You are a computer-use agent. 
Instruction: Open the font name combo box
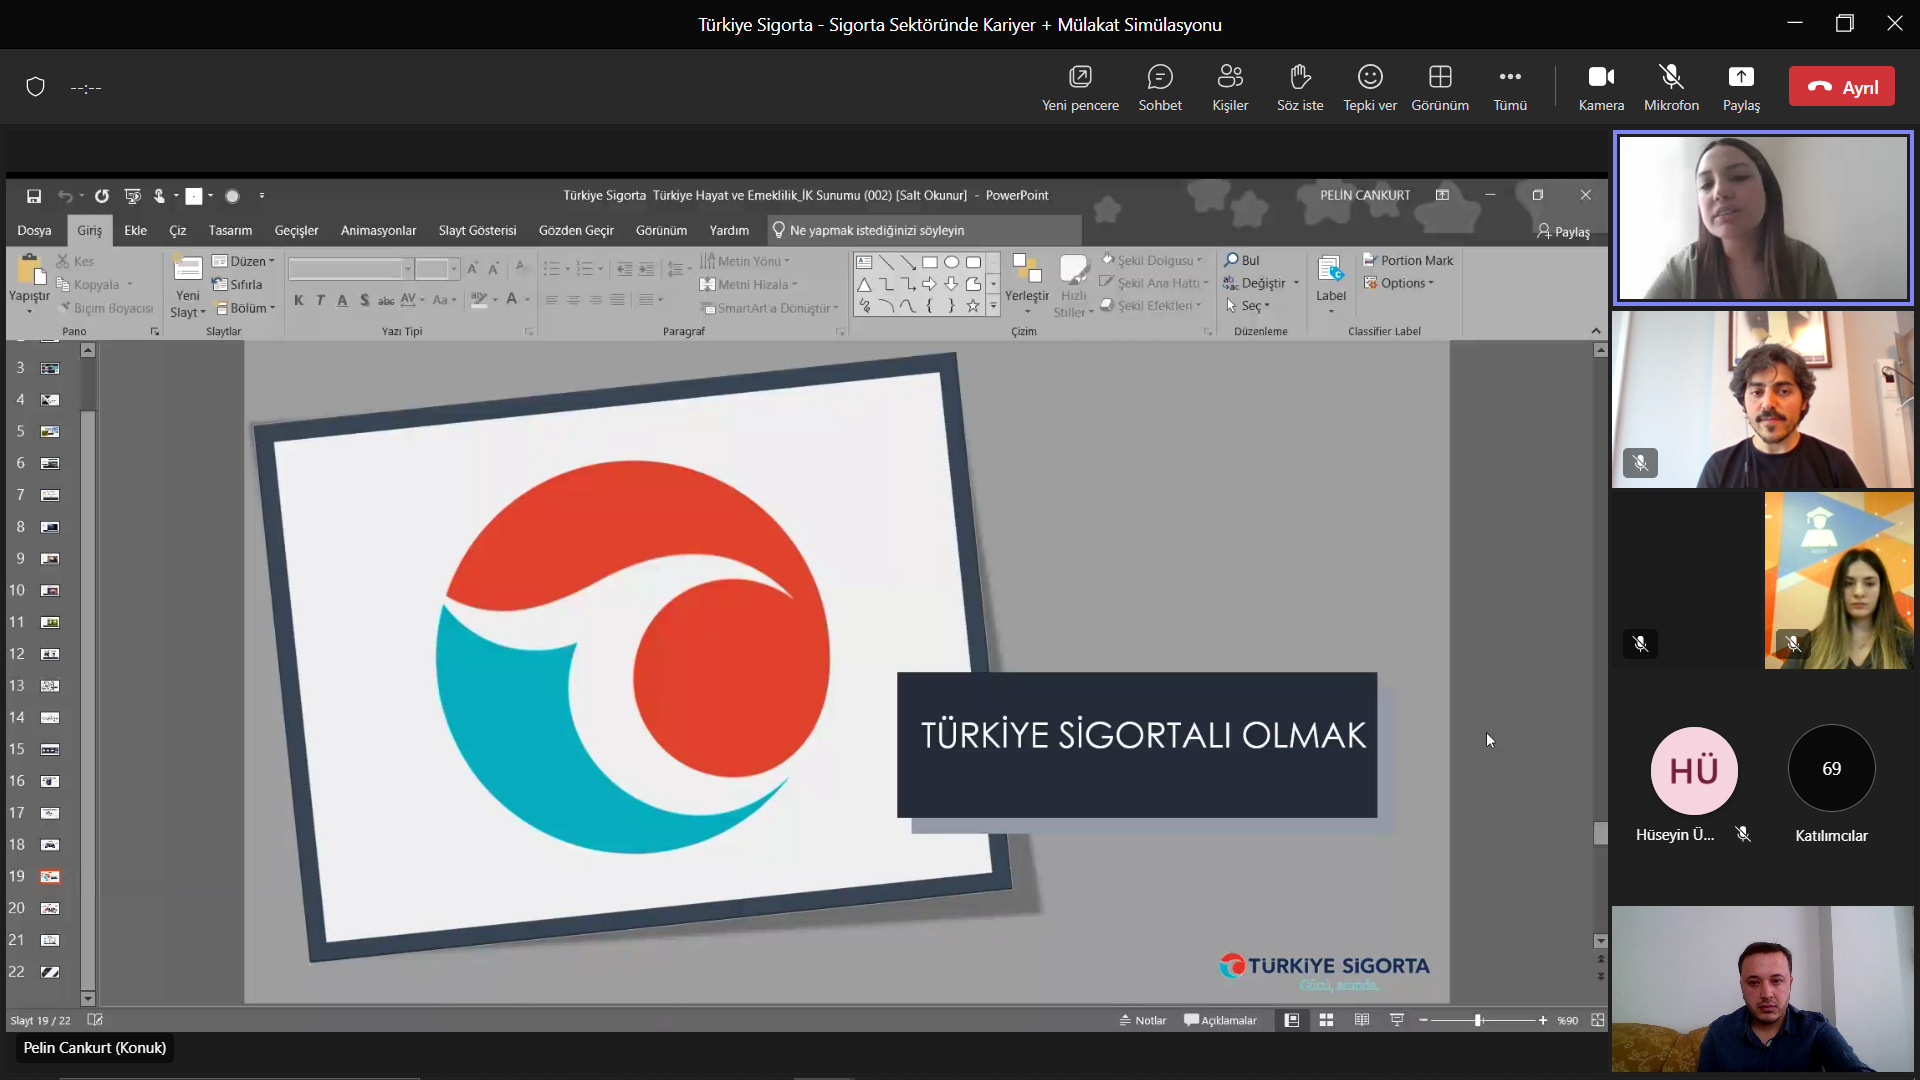(x=350, y=269)
